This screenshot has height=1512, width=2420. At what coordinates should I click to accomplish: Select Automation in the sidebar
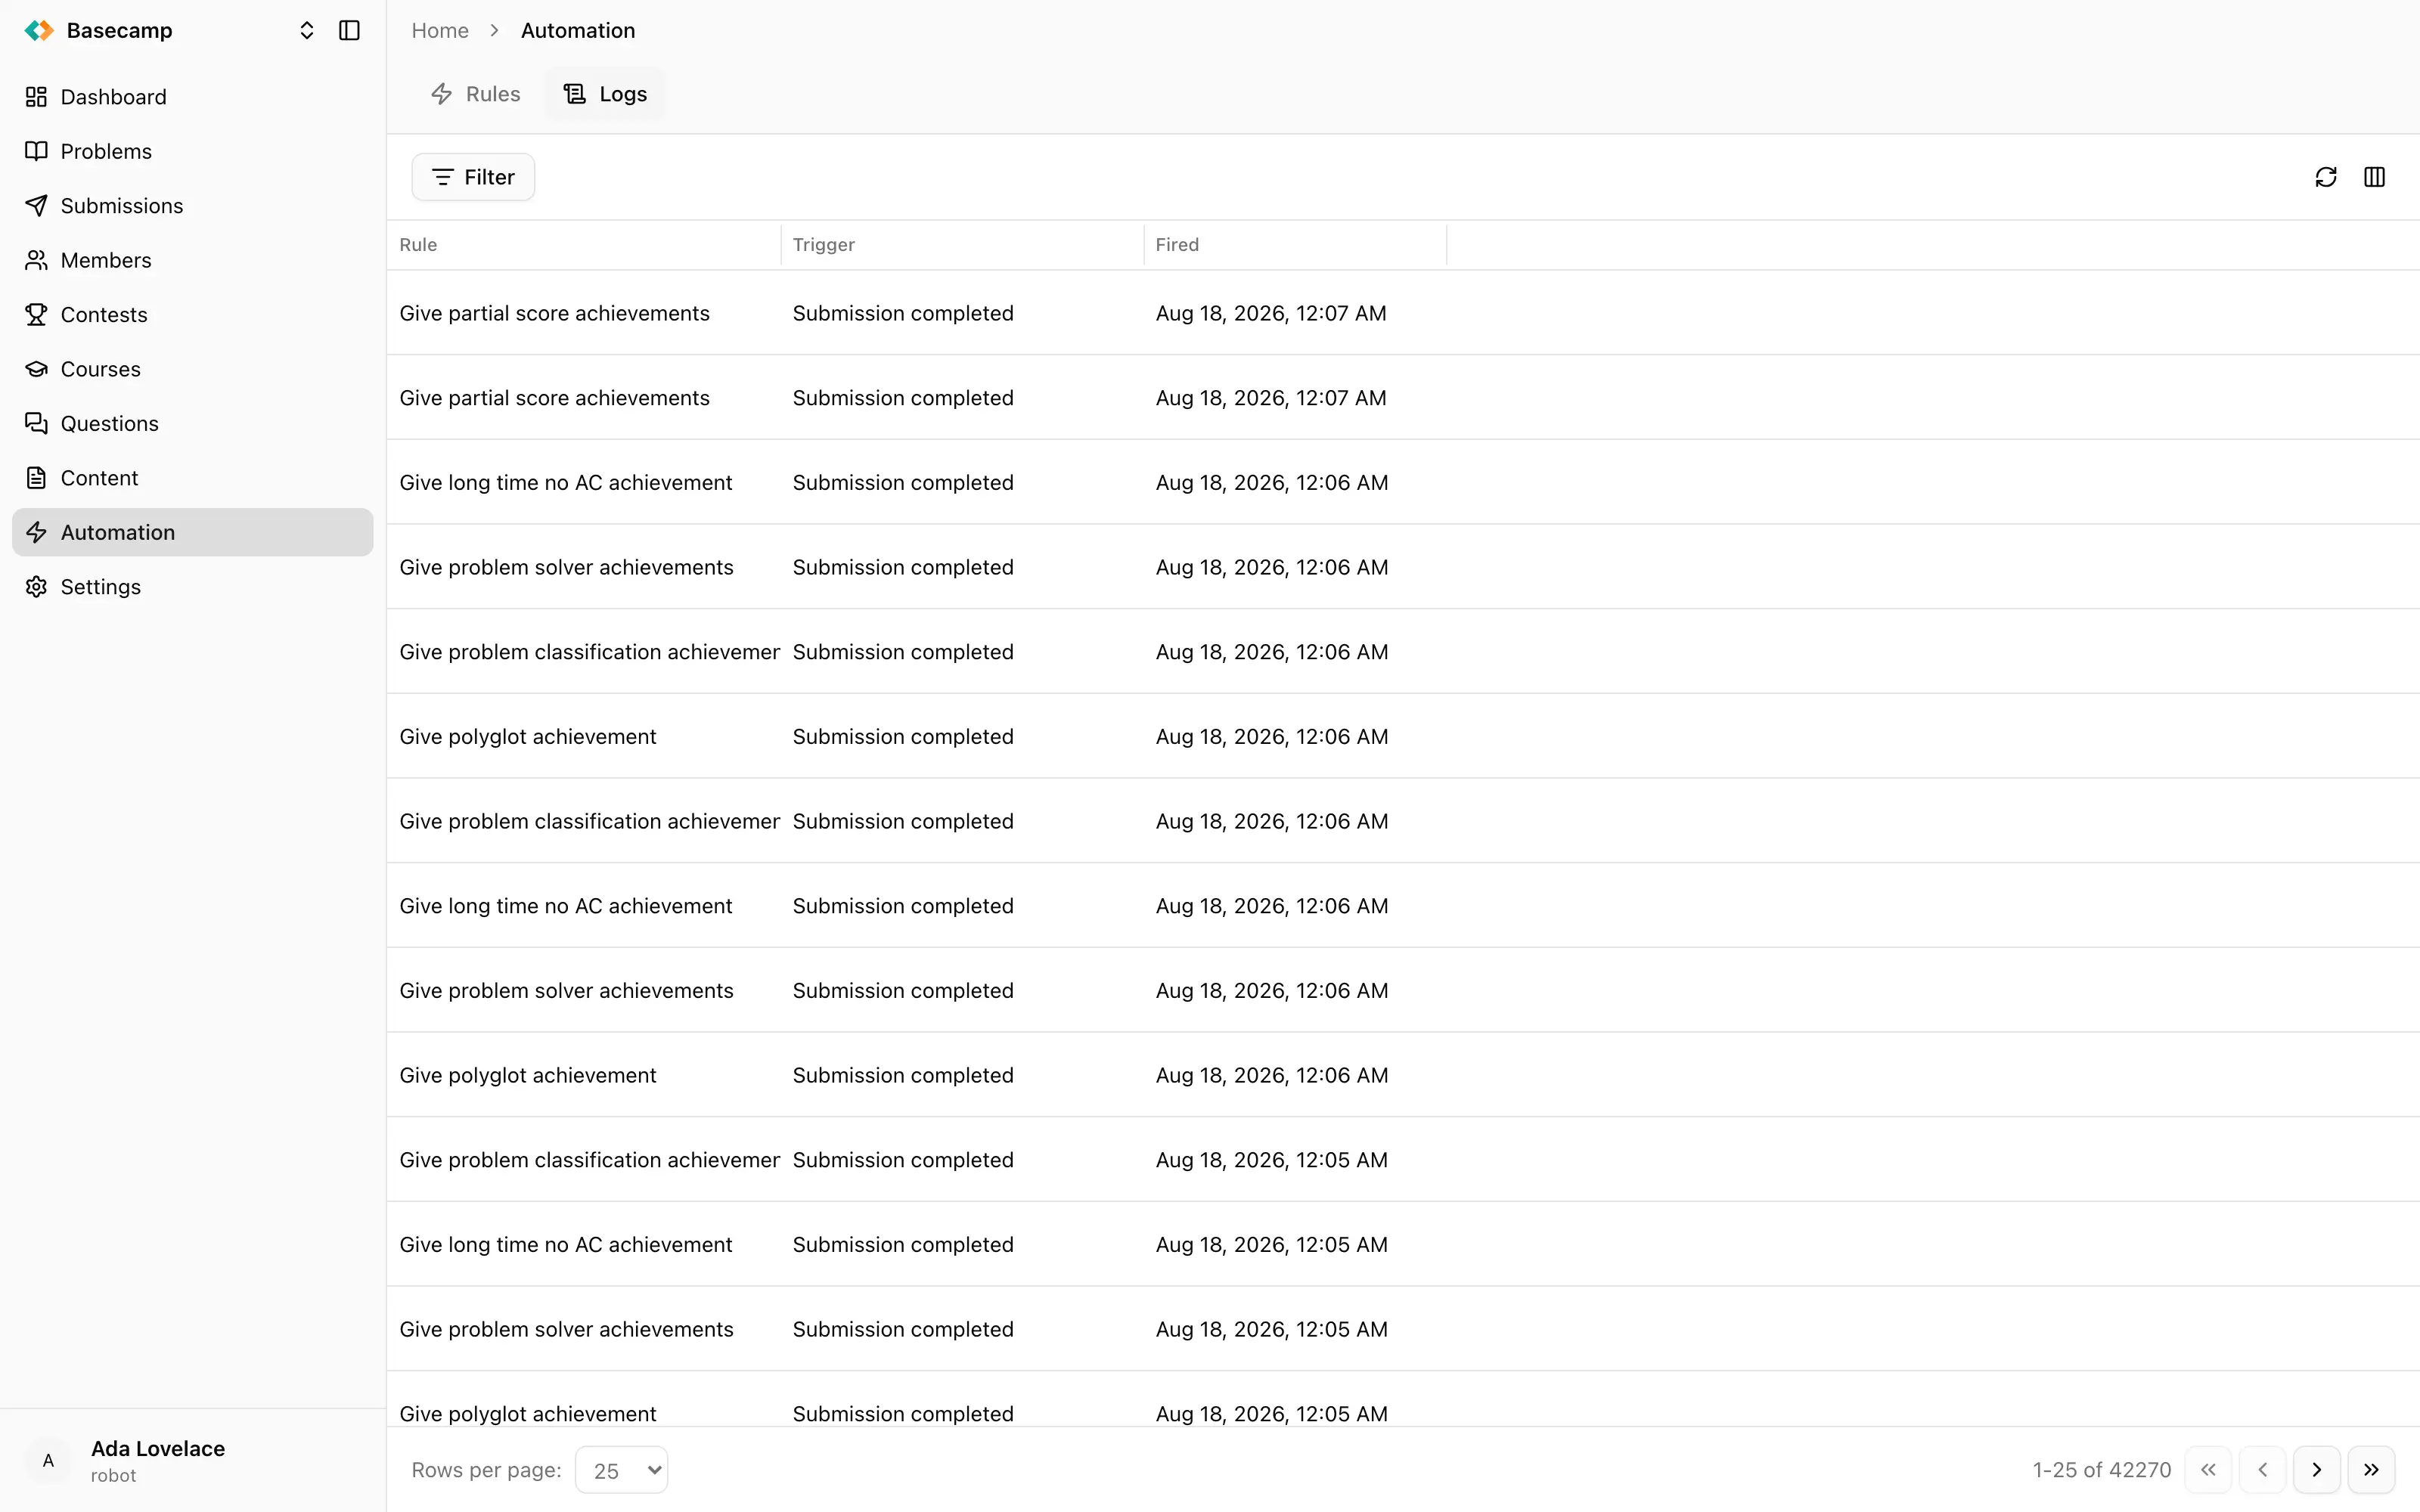pos(192,532)
